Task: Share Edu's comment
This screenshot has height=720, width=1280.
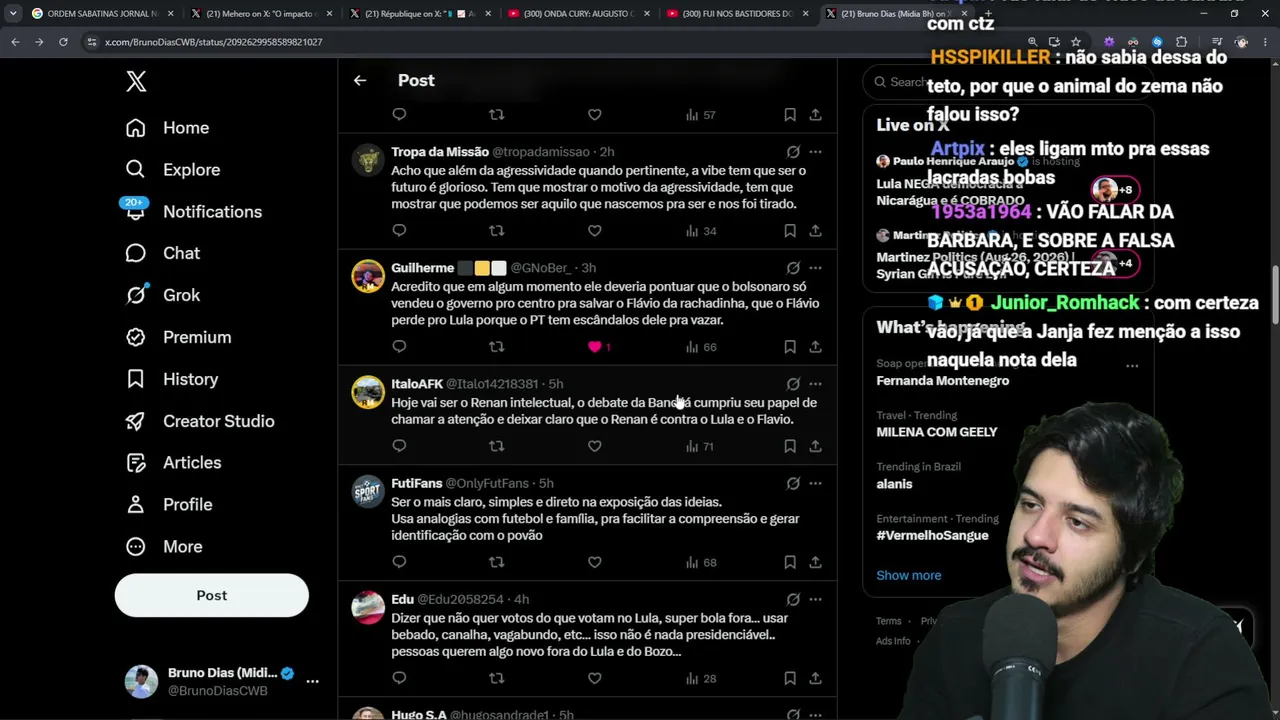Action: click(x=815, y=678)
